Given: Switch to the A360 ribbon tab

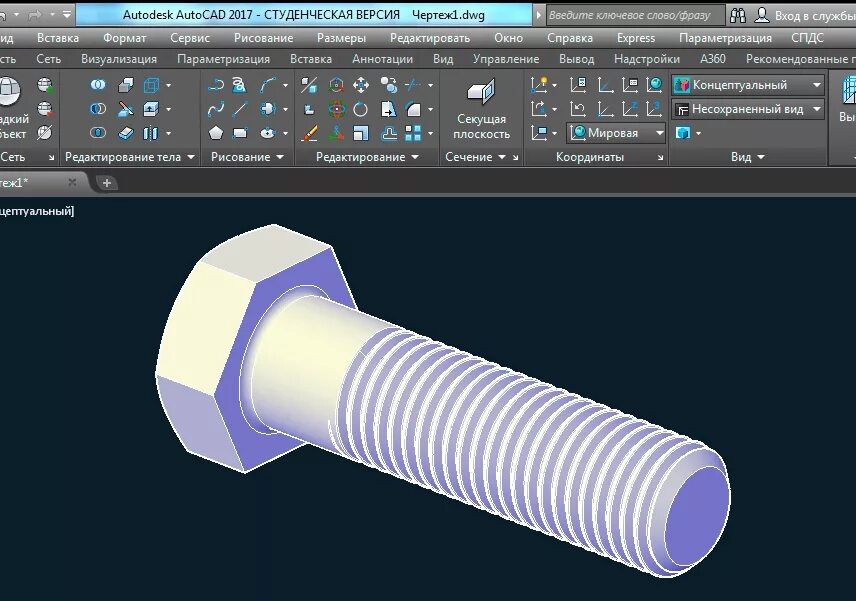Looking at the screenshot, I should pos(712,59).
